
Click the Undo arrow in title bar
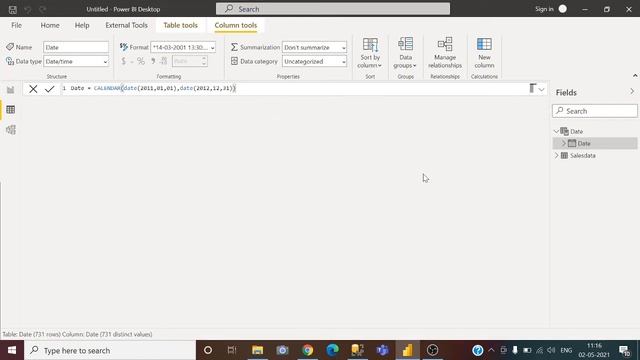click(28, 9)
